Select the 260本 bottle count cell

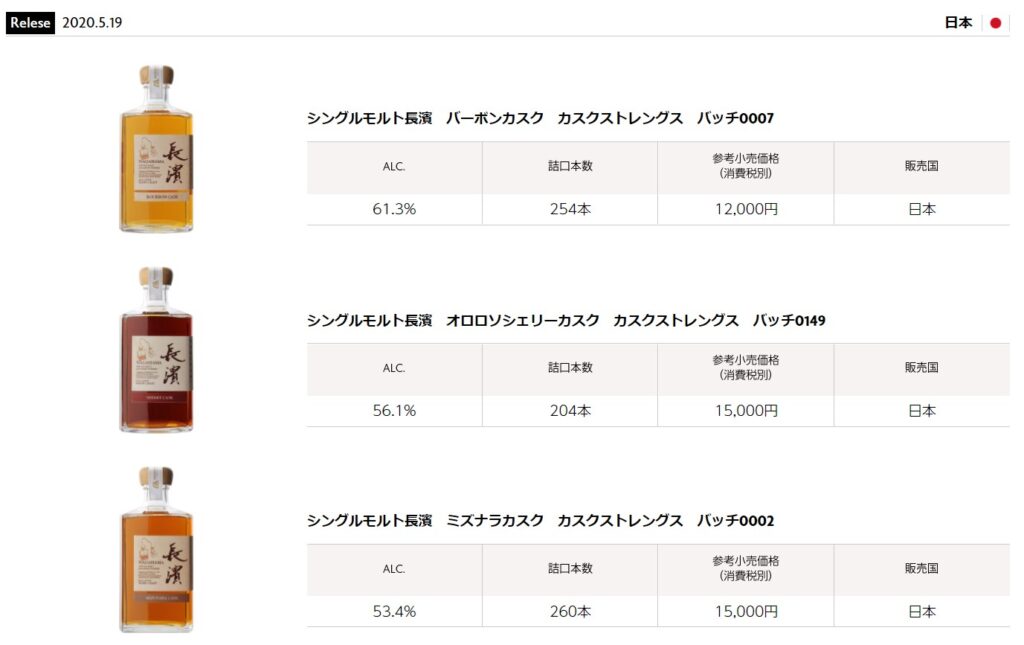[x=570, y=612]
